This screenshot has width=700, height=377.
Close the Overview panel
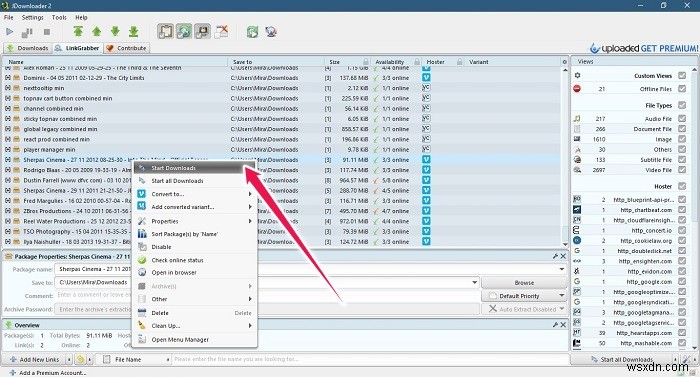pos(563,325)
